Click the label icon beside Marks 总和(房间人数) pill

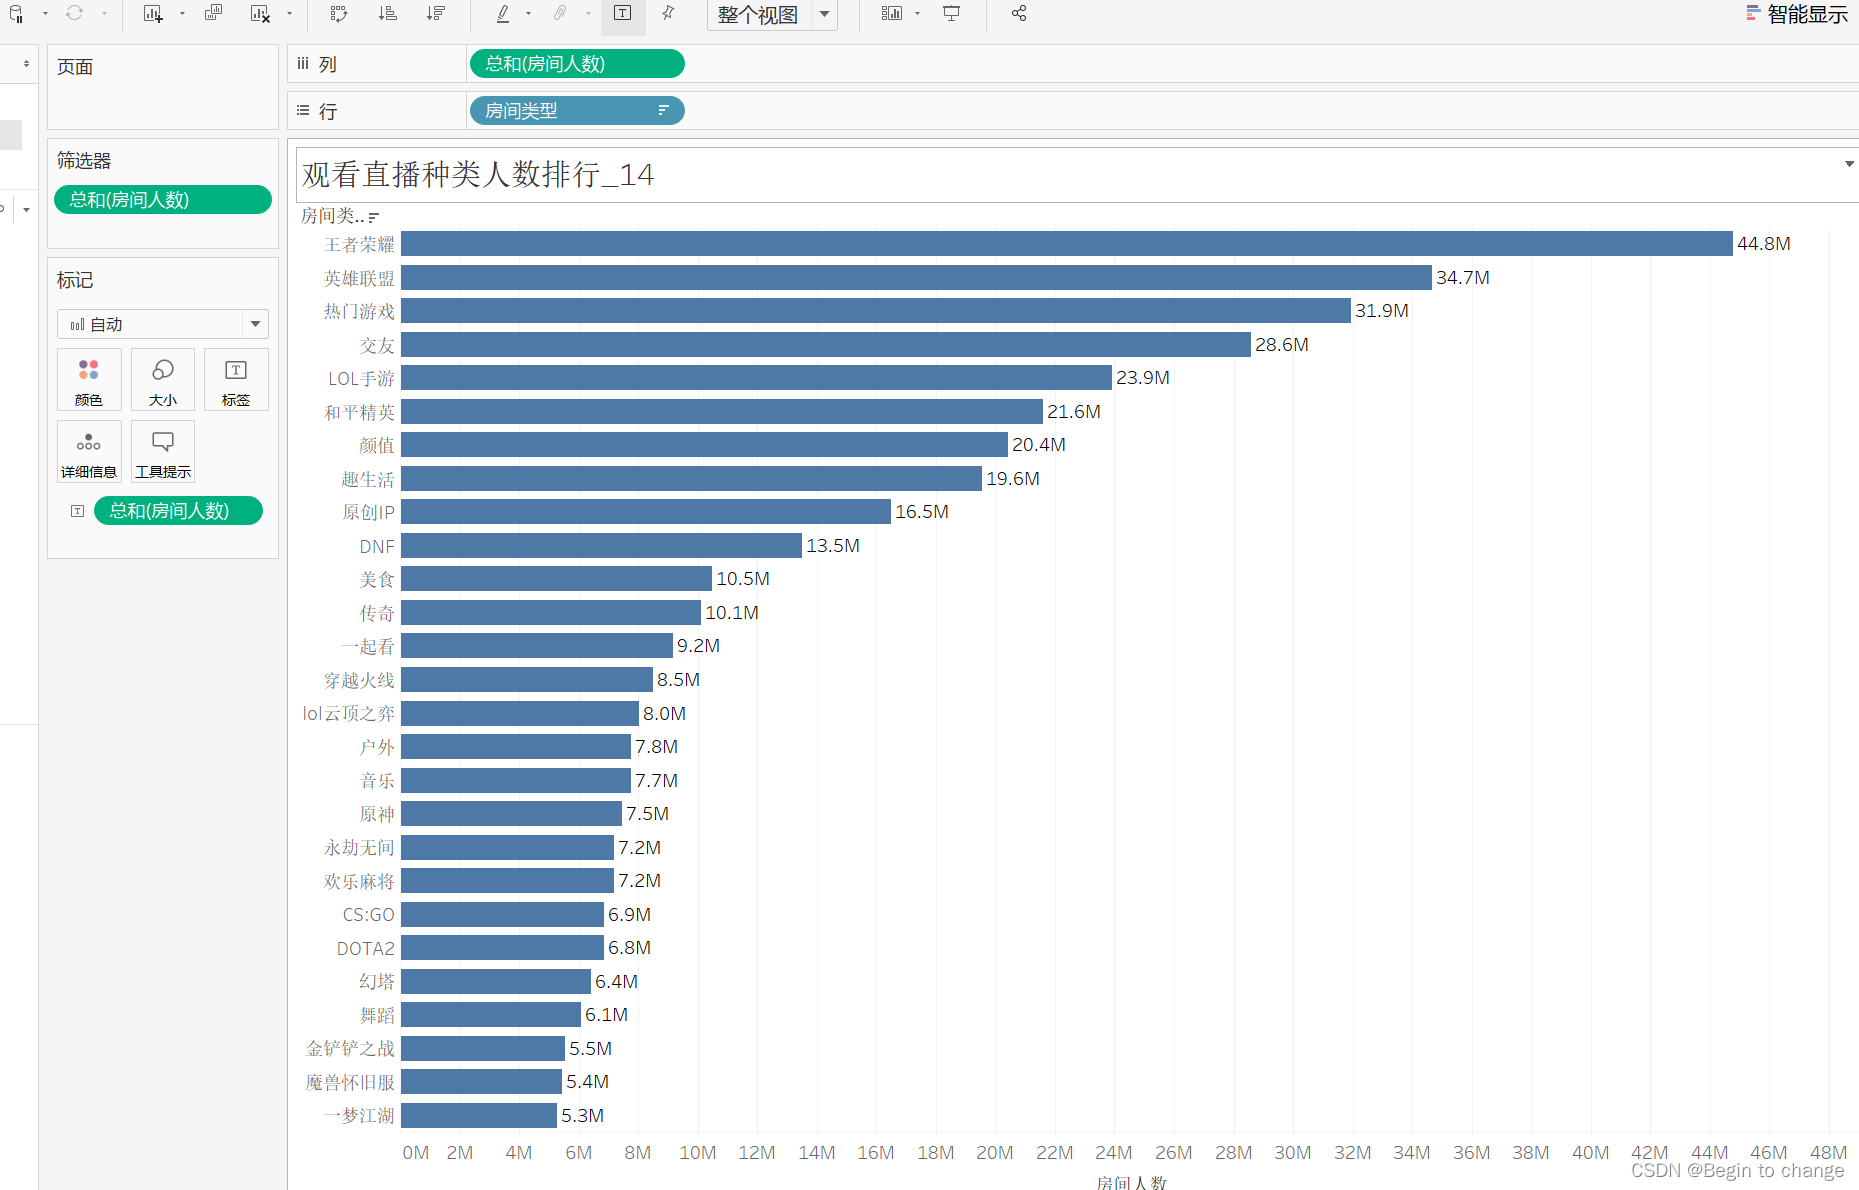tap(77, 511)
